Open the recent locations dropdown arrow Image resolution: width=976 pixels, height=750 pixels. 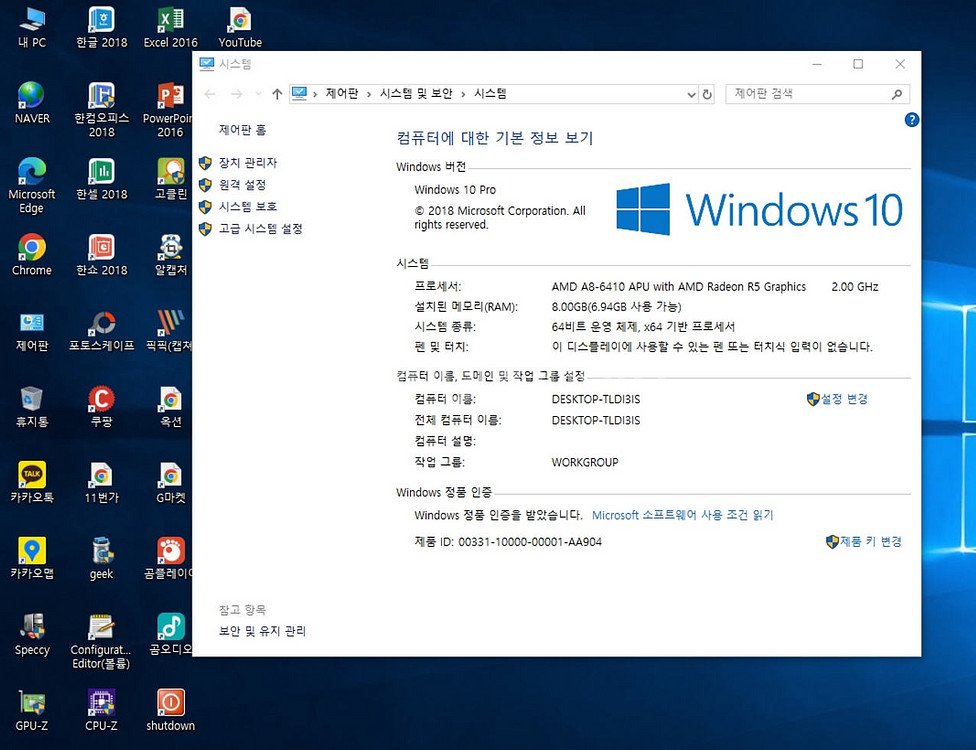[258, 94]
